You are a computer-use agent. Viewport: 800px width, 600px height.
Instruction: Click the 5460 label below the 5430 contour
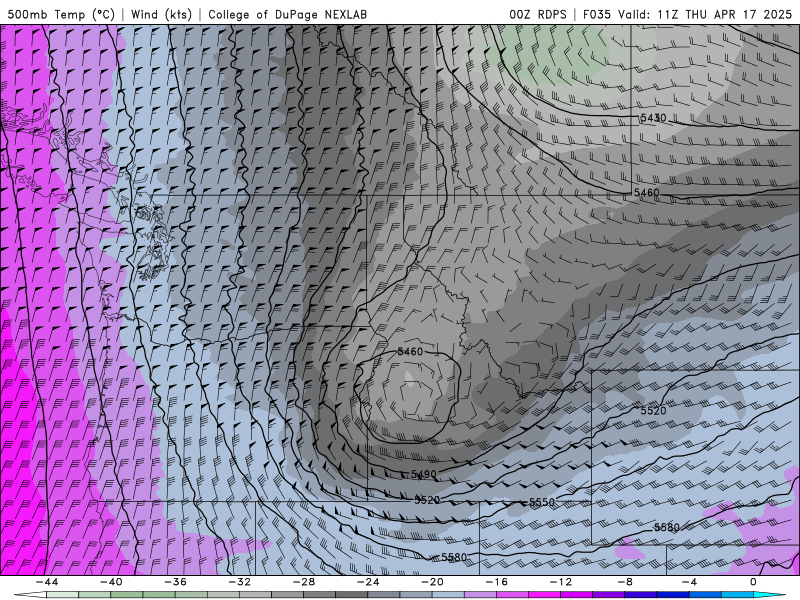click(646, 193)
